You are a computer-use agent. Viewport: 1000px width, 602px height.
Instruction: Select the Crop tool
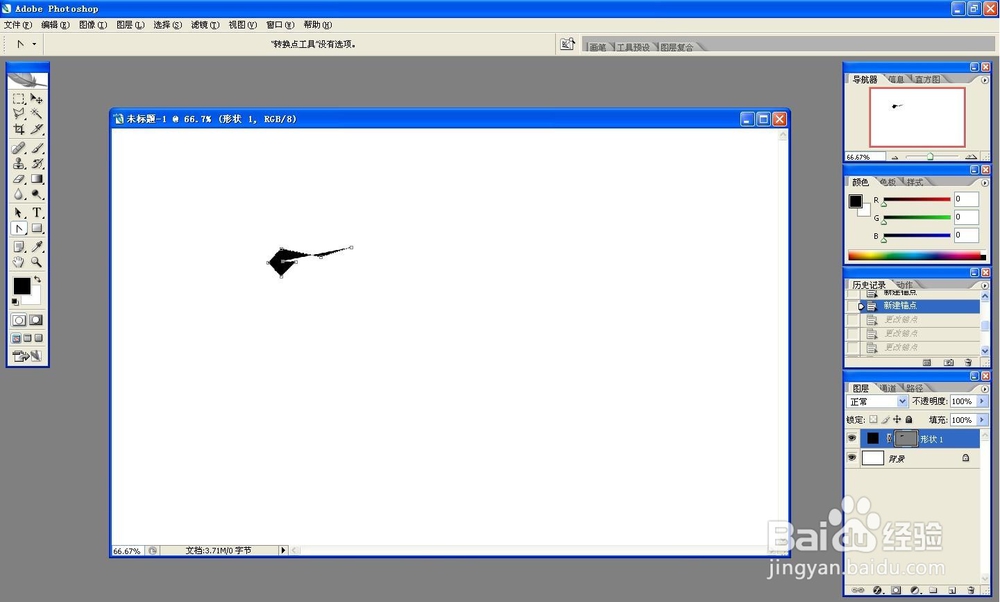pos(18,129)
